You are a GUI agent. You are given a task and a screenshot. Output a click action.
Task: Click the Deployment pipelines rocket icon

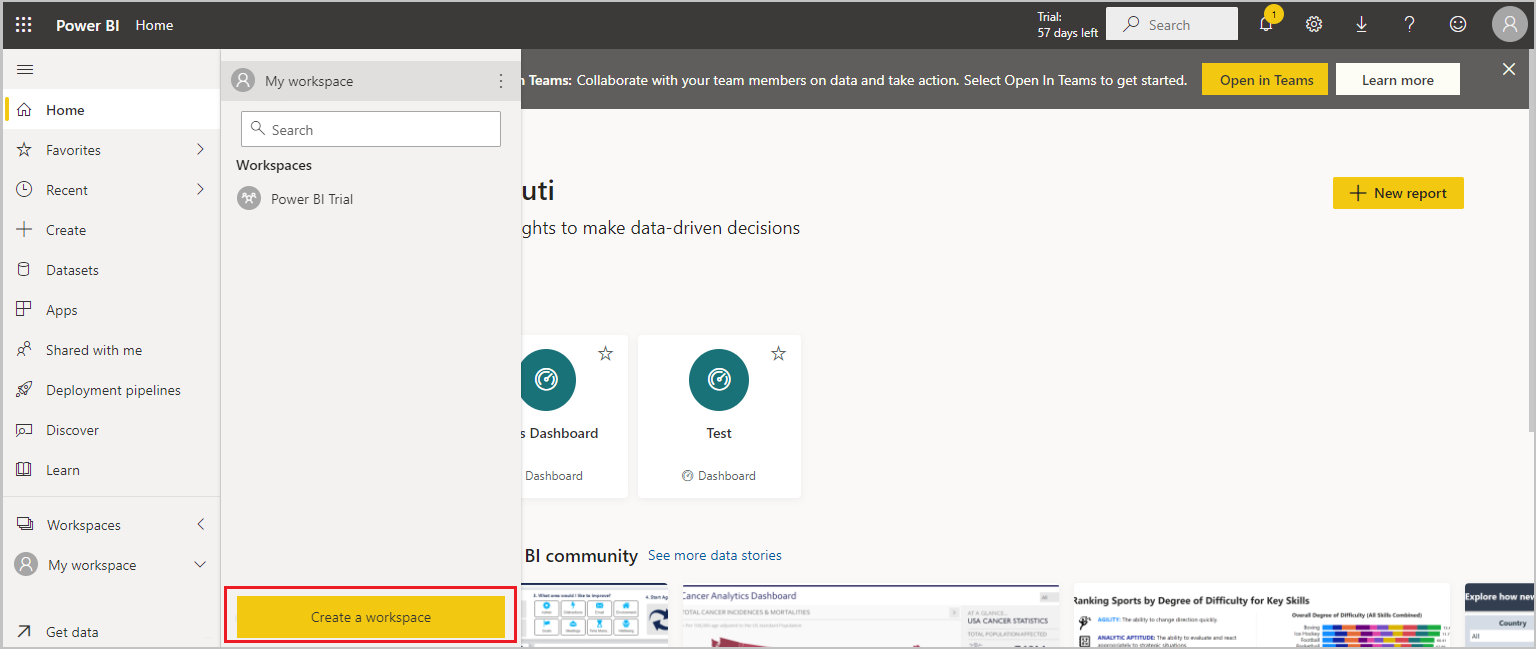[x=25, y=390]
